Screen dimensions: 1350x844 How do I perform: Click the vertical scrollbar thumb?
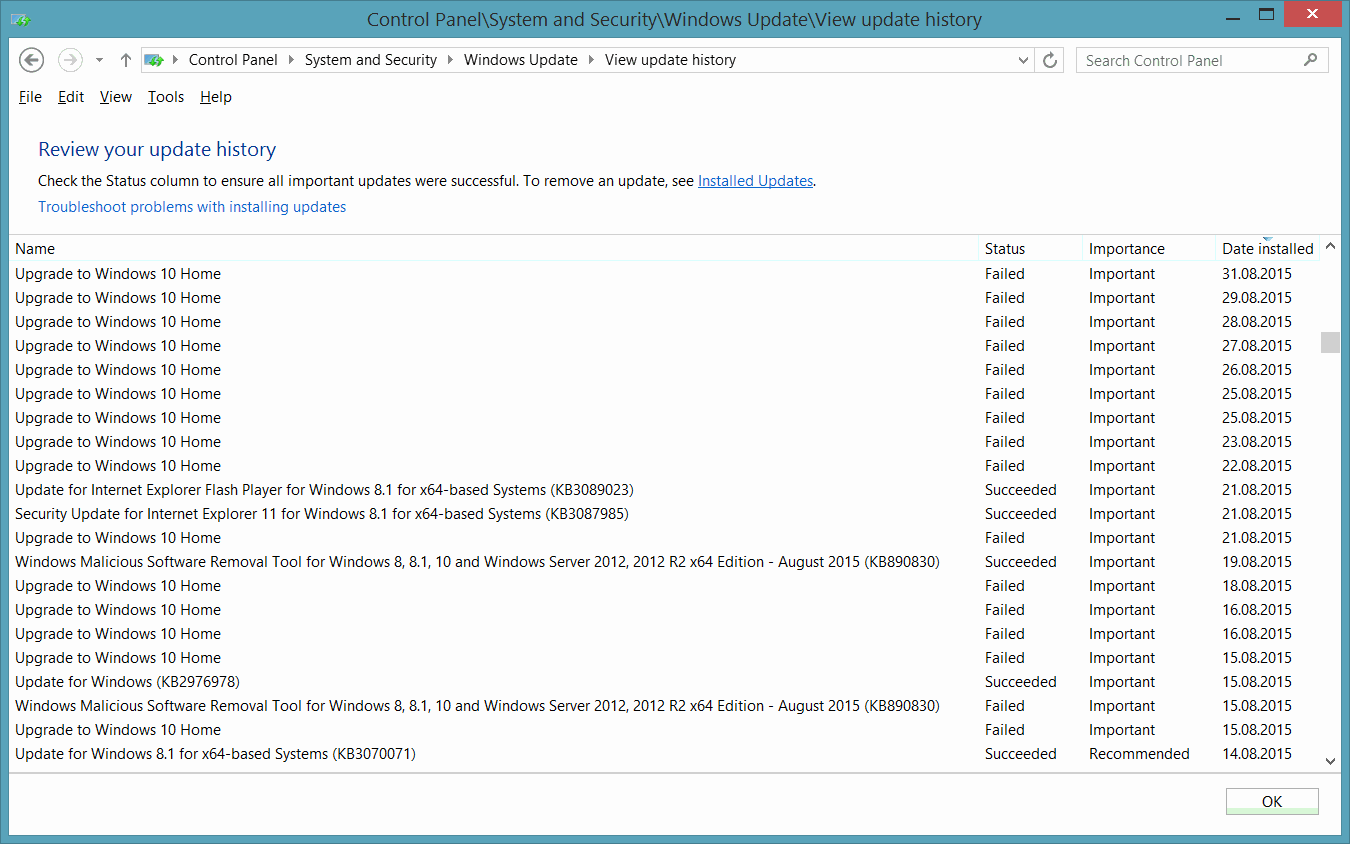click(1329, 342)
